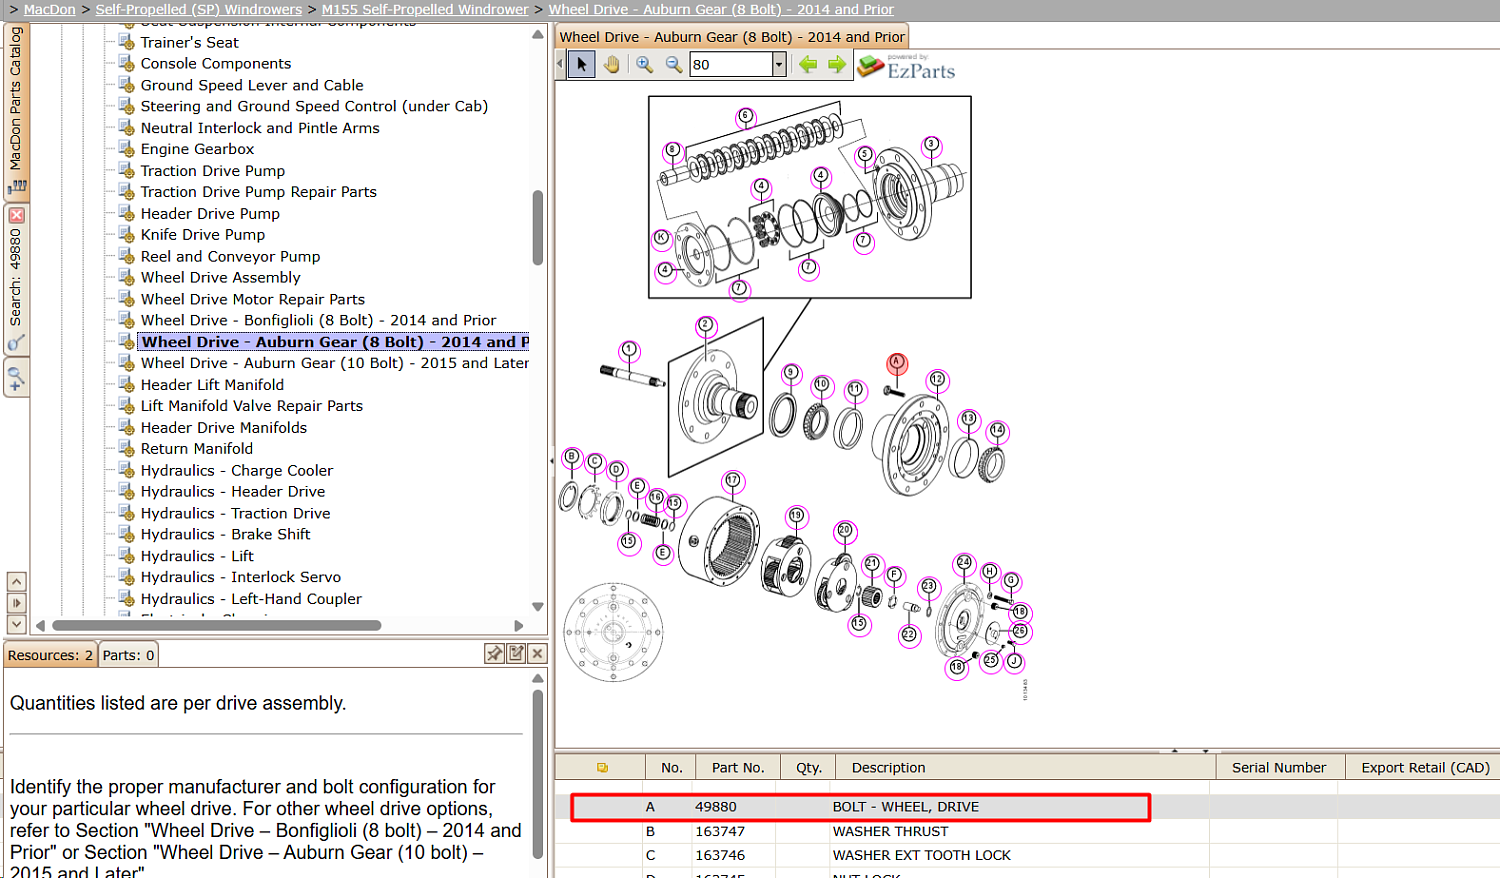The height and width of the screenshot is (878, 1500).
Task: Select the pointer arrow tool
Action: pos(581,65)
